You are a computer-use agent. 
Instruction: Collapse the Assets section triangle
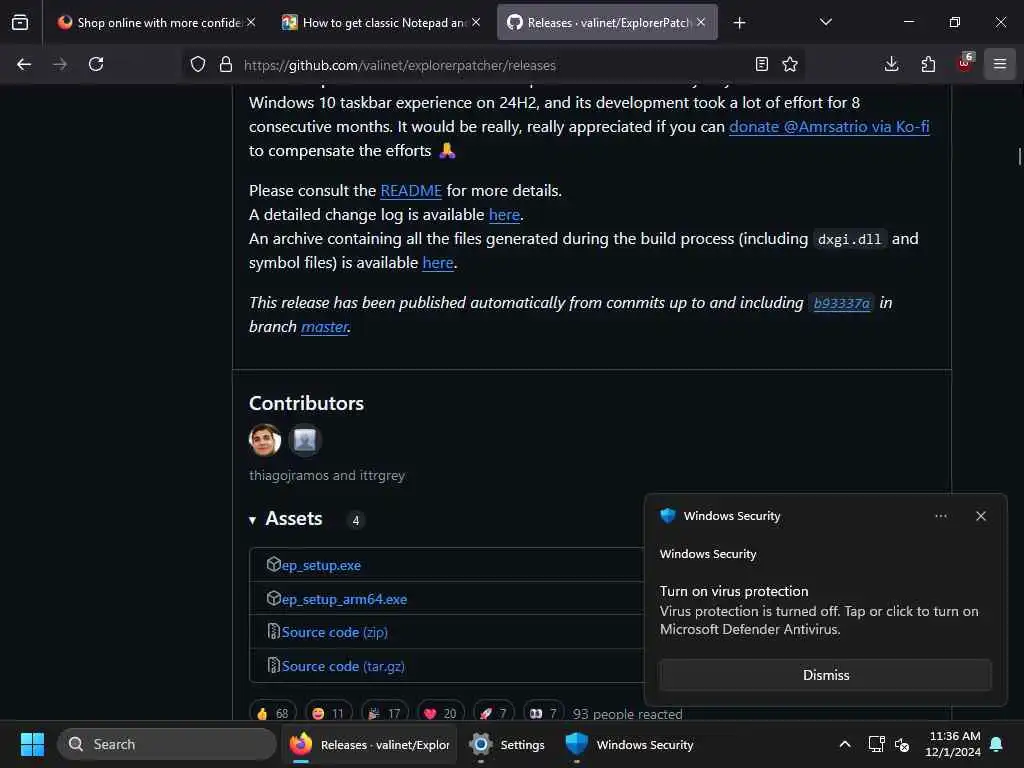click(253, 520)
